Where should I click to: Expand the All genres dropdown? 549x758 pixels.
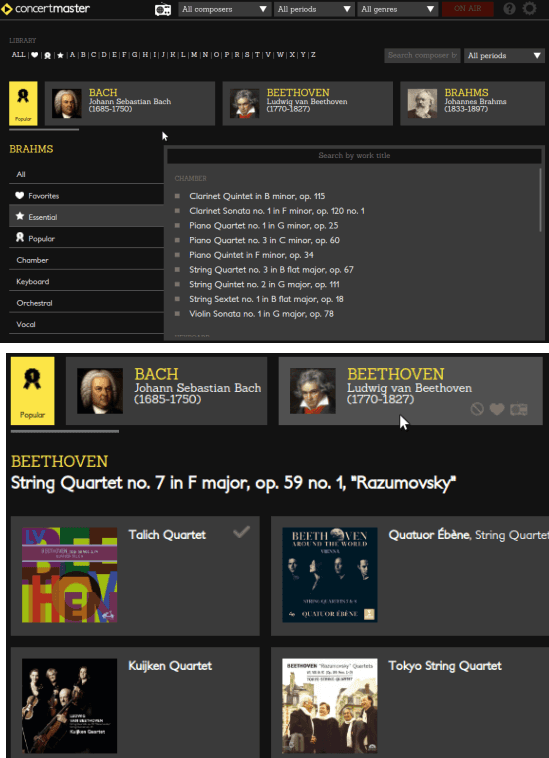[x=398, y=9]
